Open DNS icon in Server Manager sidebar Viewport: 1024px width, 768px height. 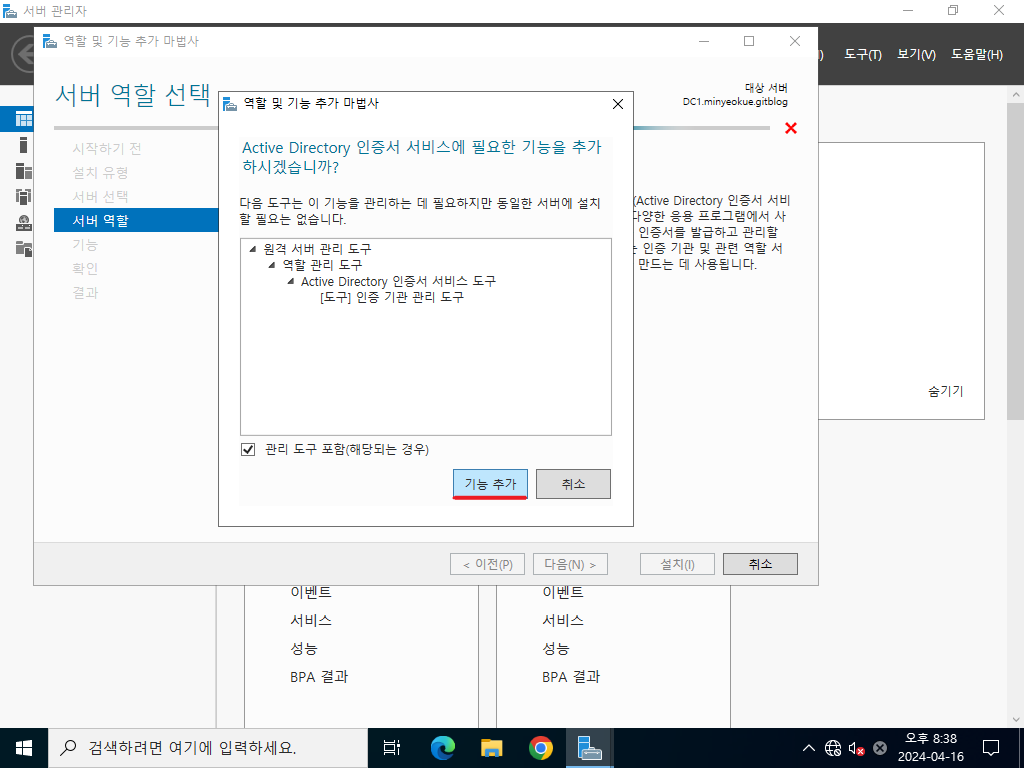(24, 223)
